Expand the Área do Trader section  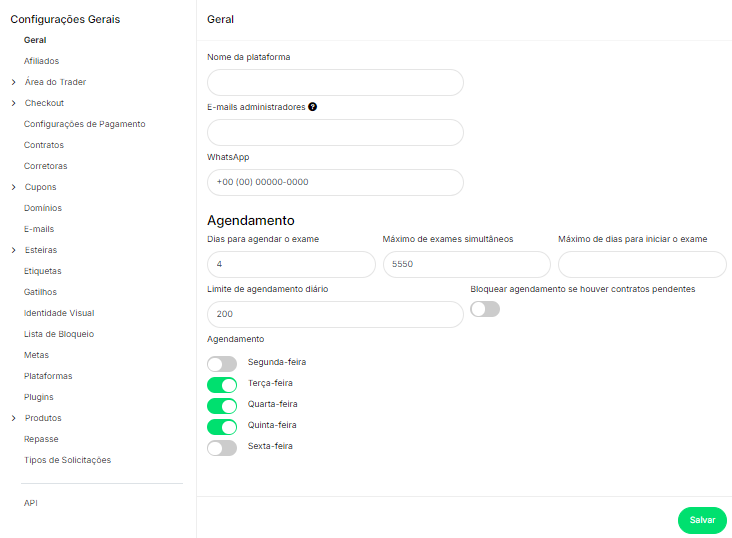14,82
